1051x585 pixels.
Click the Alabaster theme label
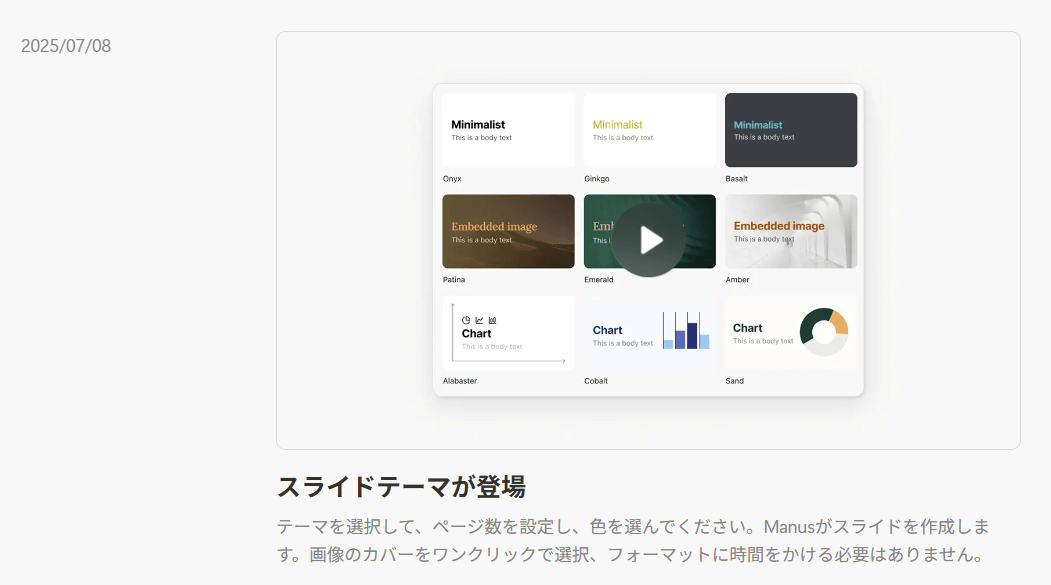460,381
